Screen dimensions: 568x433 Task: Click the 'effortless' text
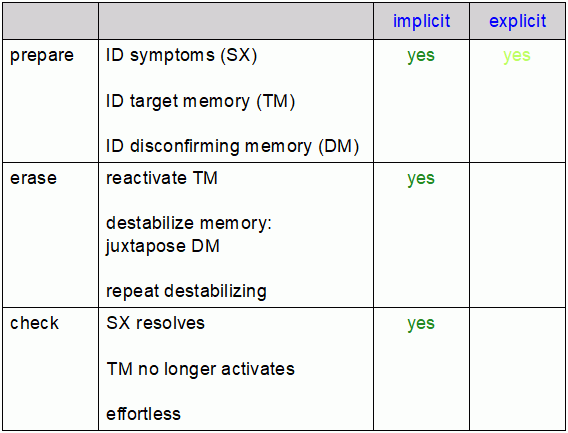(x=143, y=414)
